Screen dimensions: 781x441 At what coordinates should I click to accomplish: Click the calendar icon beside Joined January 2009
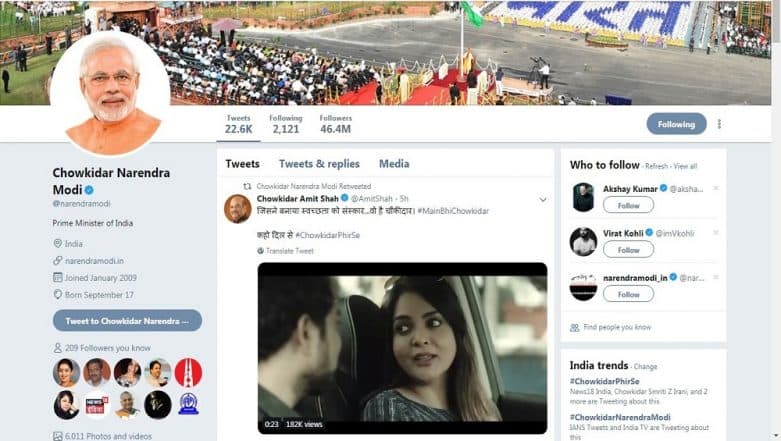[58, 278]
